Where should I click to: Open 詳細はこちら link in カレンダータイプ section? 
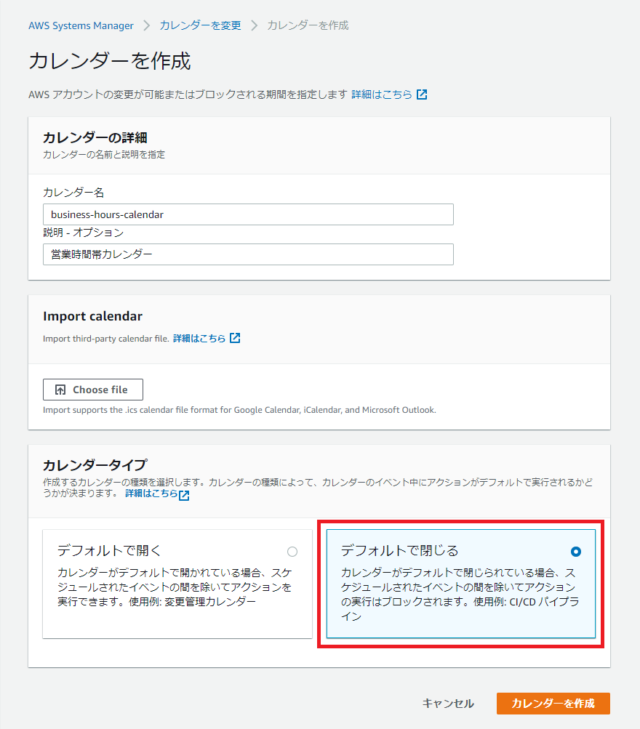pos(151,493)
